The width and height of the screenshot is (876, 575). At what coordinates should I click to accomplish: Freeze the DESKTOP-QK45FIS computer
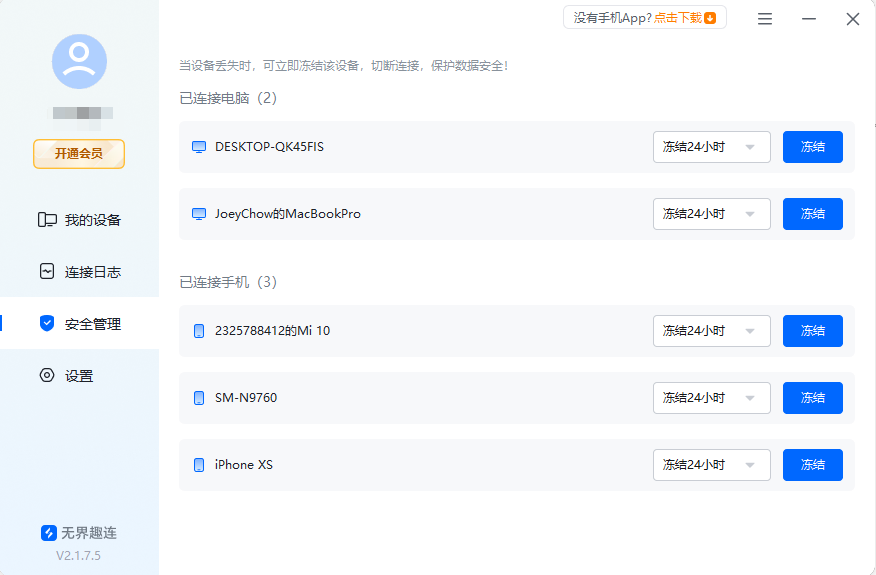pyautogui.click(x=812, y=147)
